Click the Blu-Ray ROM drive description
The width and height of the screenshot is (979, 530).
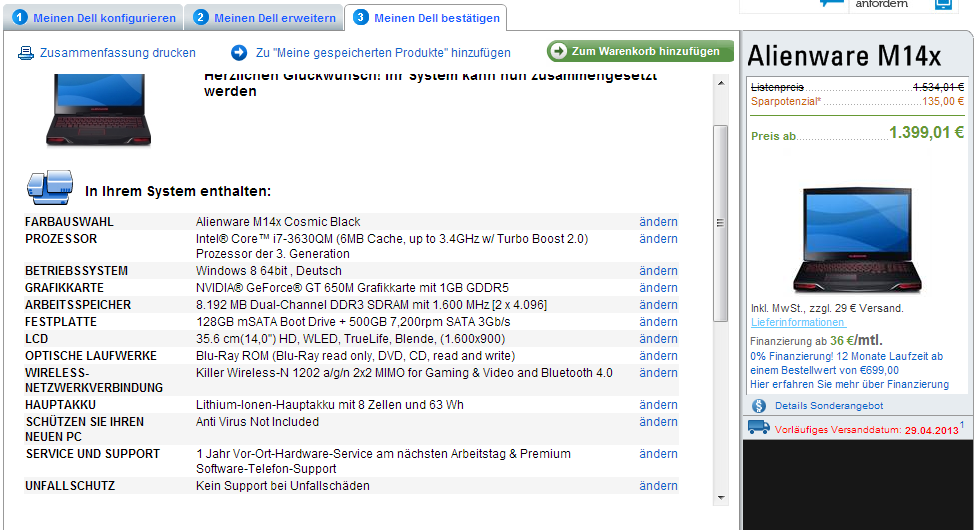pyautogui.click(x=355, y=356)
